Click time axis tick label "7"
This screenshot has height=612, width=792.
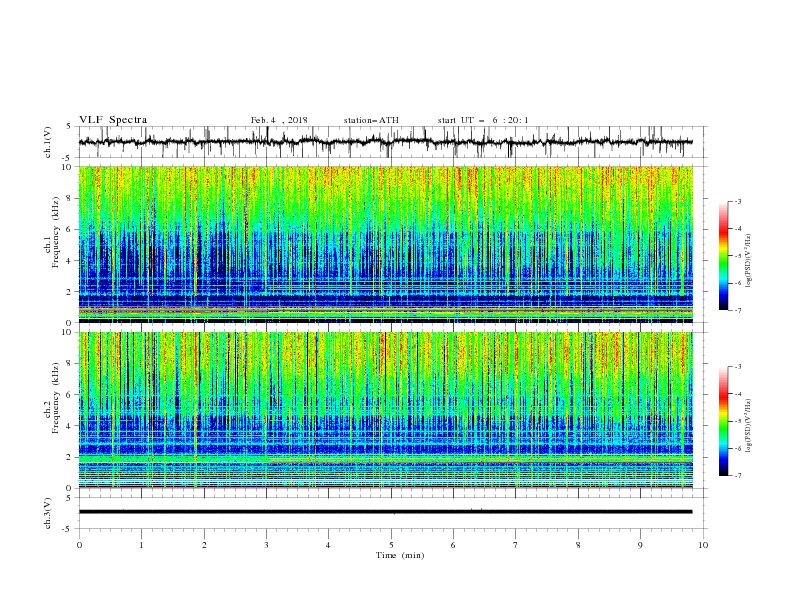tap(516, 545)
